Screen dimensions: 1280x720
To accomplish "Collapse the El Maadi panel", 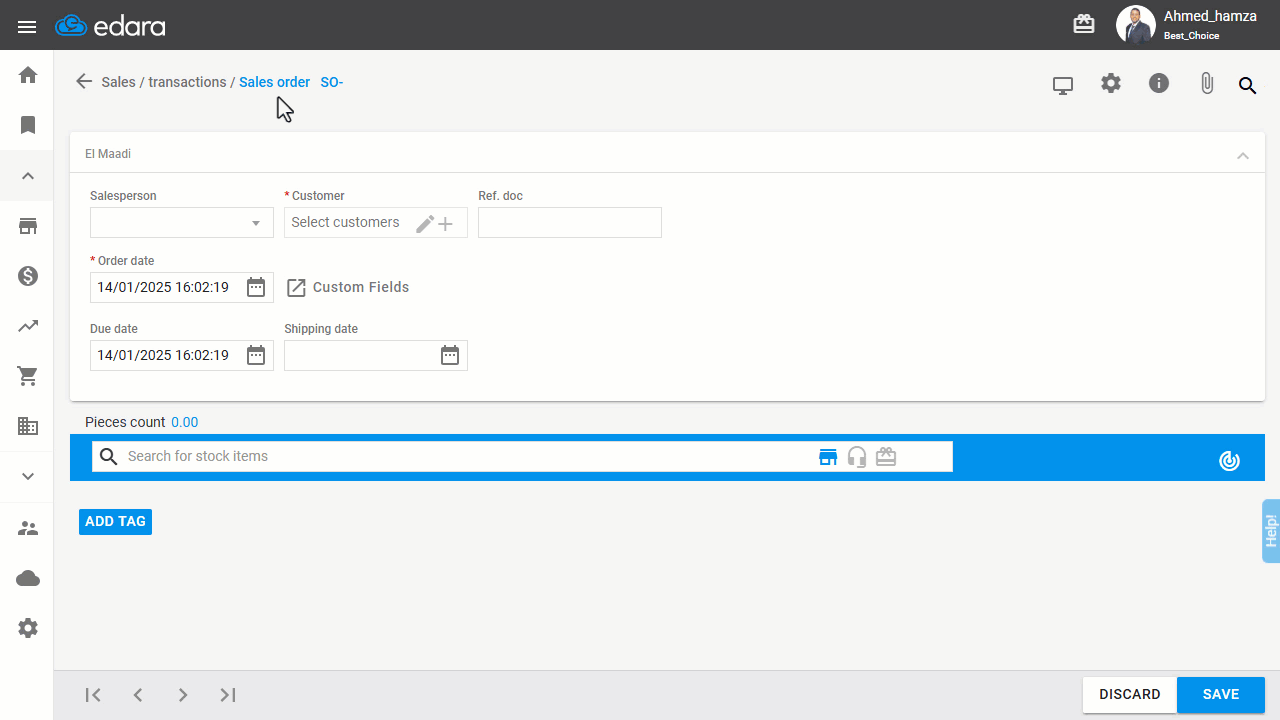I will [1243, 155].
